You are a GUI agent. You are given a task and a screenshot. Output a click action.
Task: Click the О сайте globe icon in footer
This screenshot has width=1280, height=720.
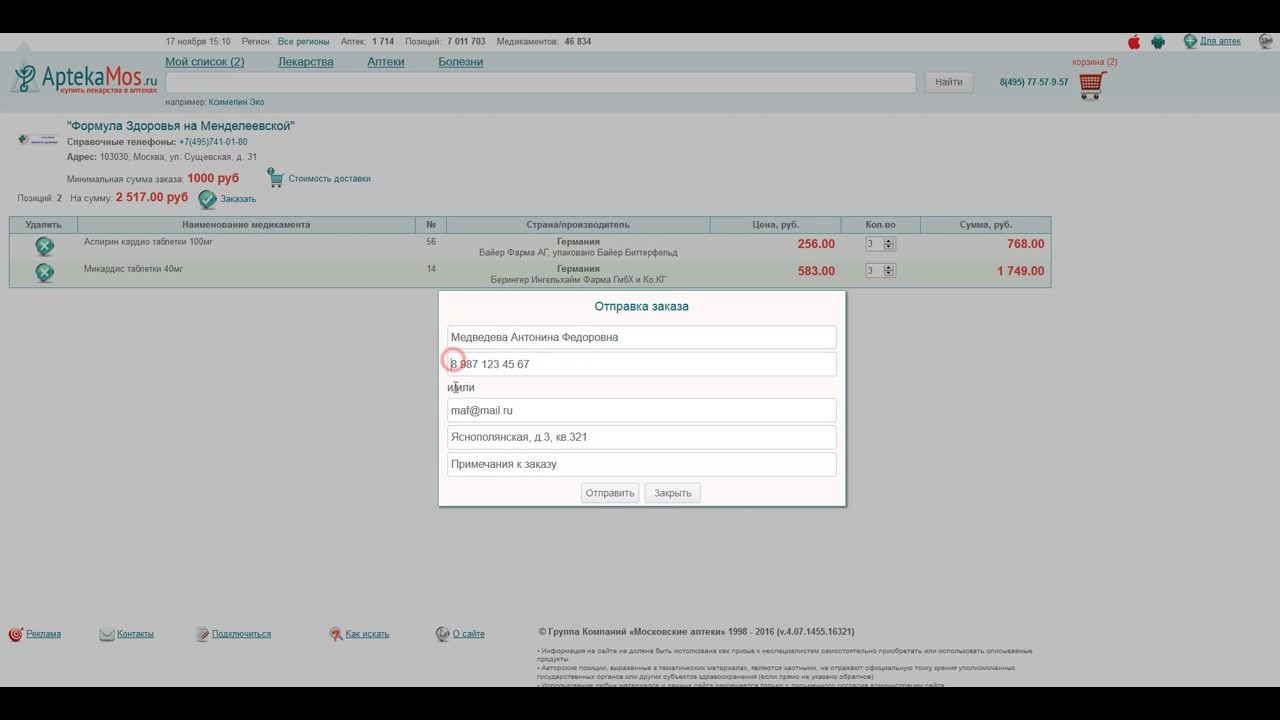(x=443, y=634)
